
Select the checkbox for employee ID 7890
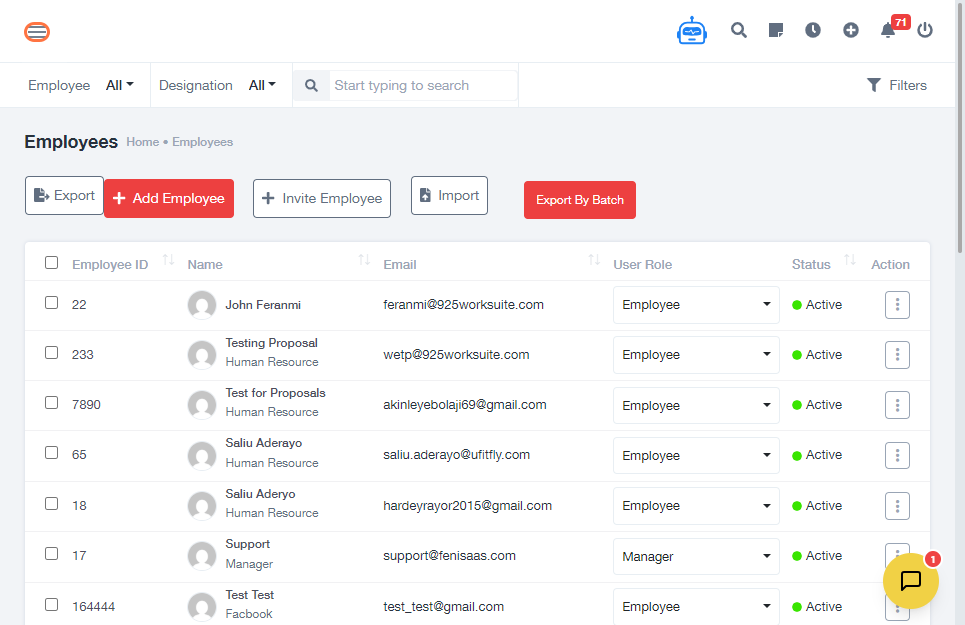(x=51, y=402)
